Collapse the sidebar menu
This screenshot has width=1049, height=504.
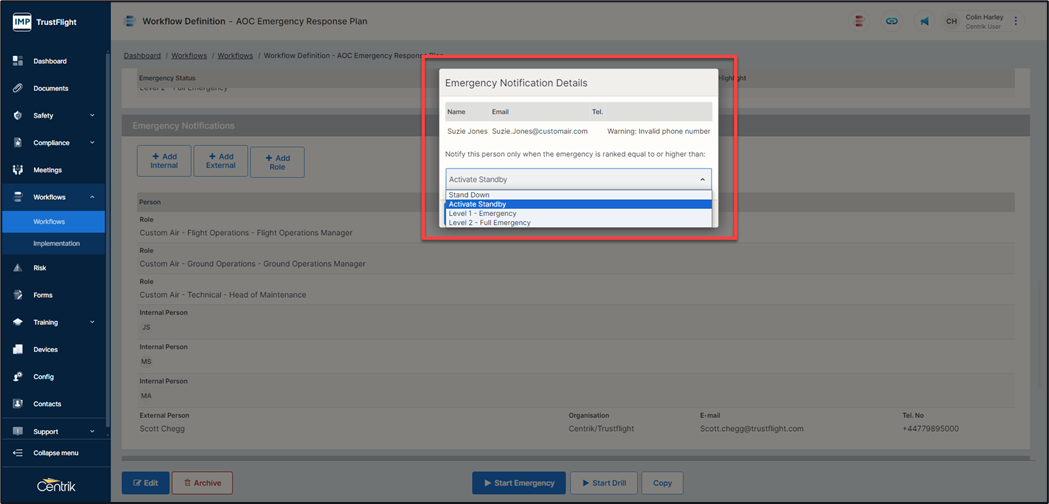click(x=55, y=453)
